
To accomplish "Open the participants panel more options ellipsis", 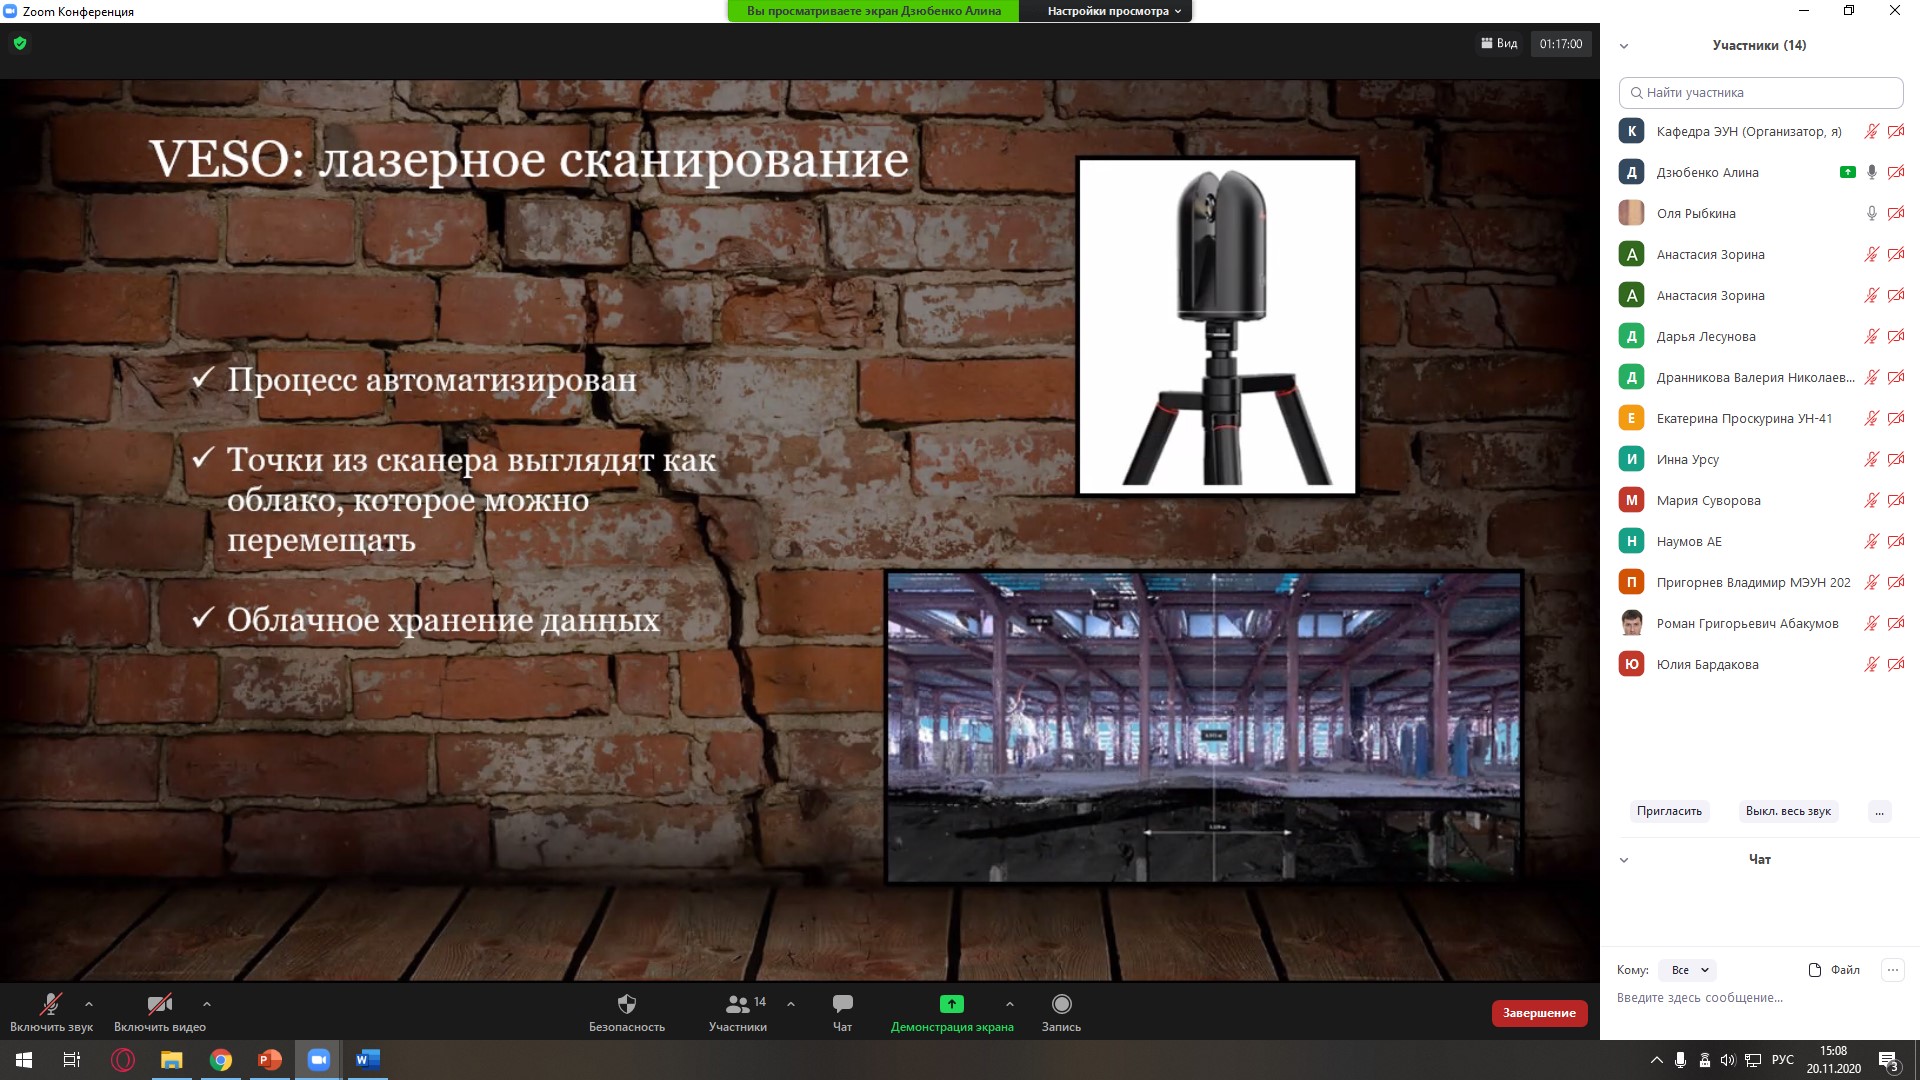I will coord(1879,811).
